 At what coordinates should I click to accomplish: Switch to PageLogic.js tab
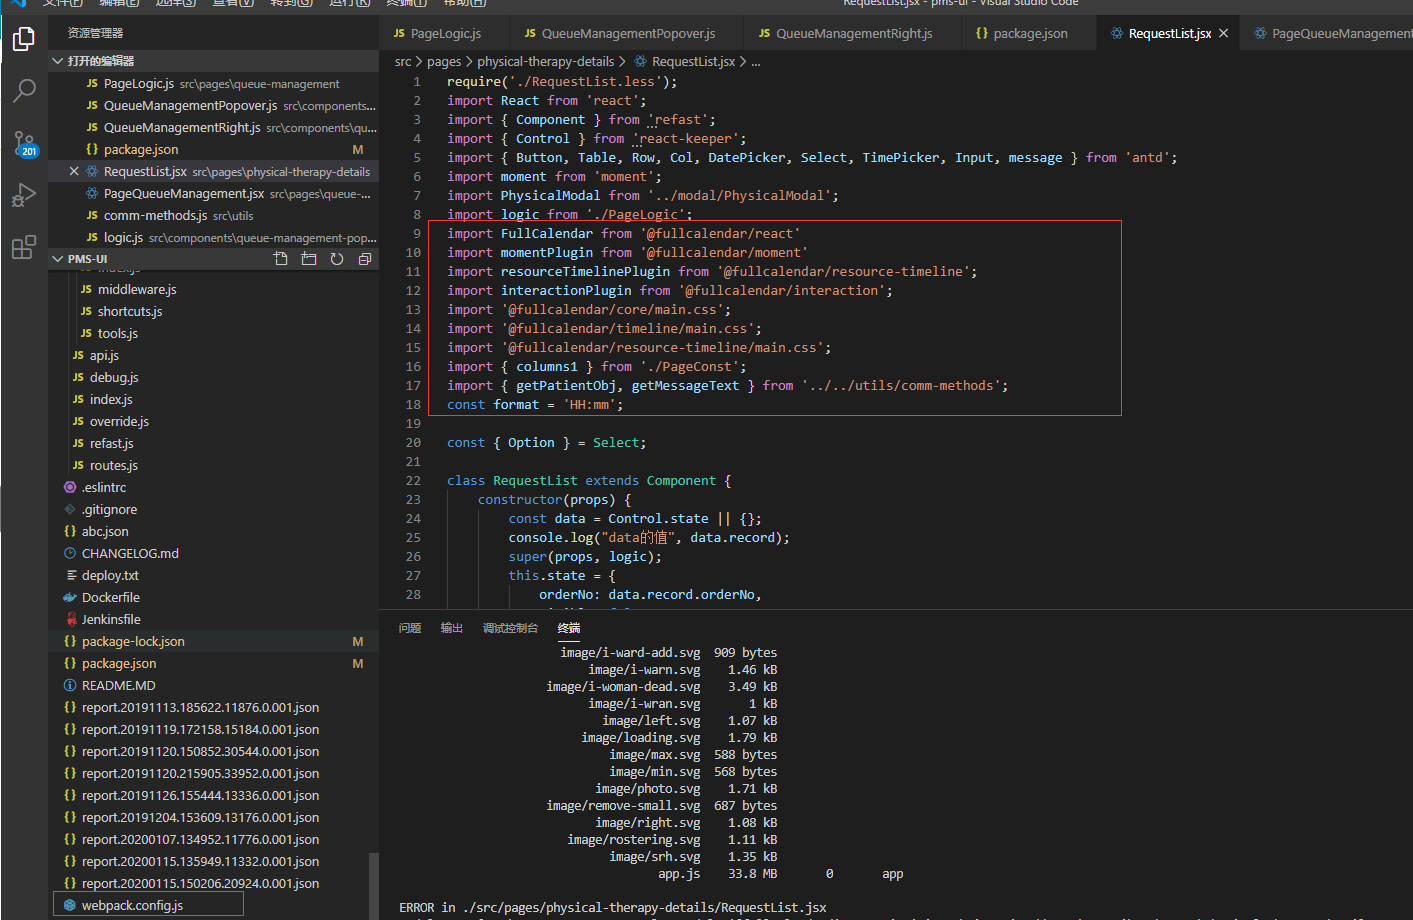pyautogui.click(x=445, y=33)
